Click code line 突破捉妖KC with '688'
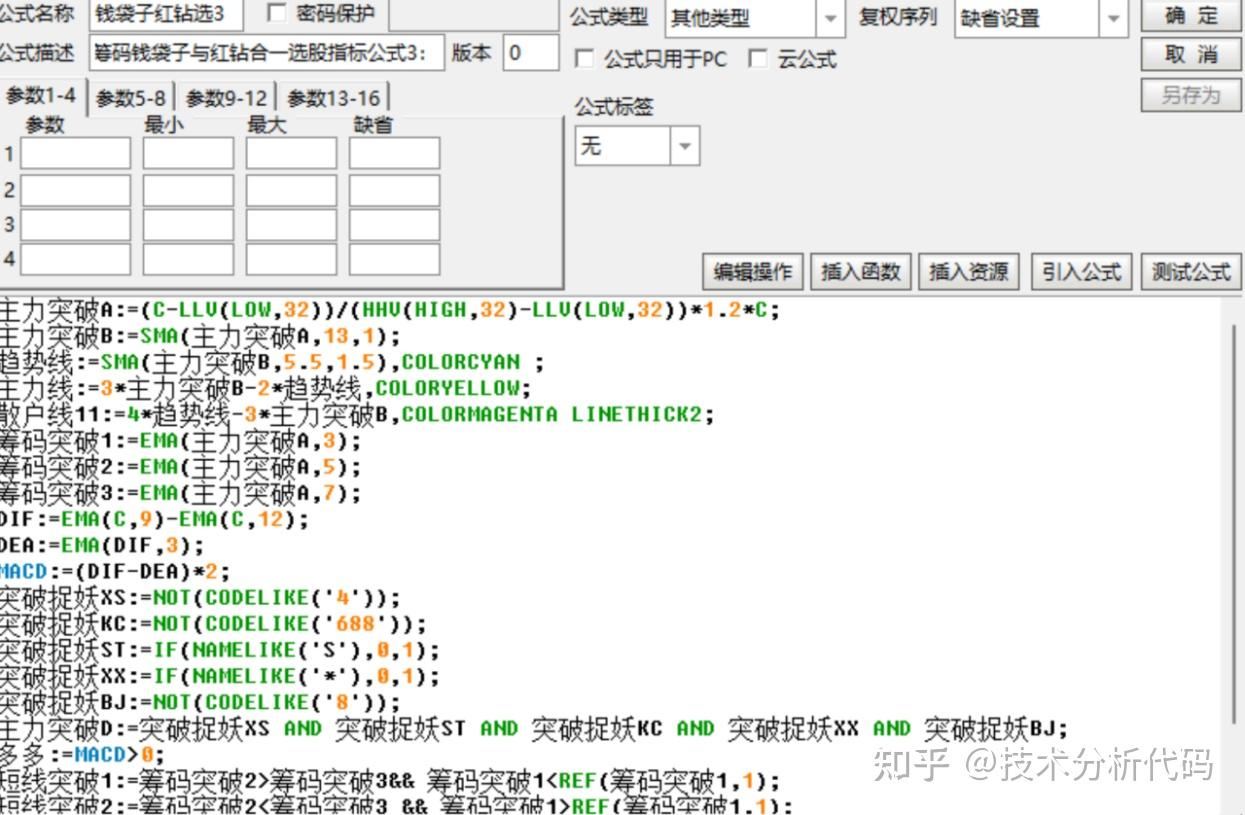Screen dimensions: 1245x815 coord(214,624)
